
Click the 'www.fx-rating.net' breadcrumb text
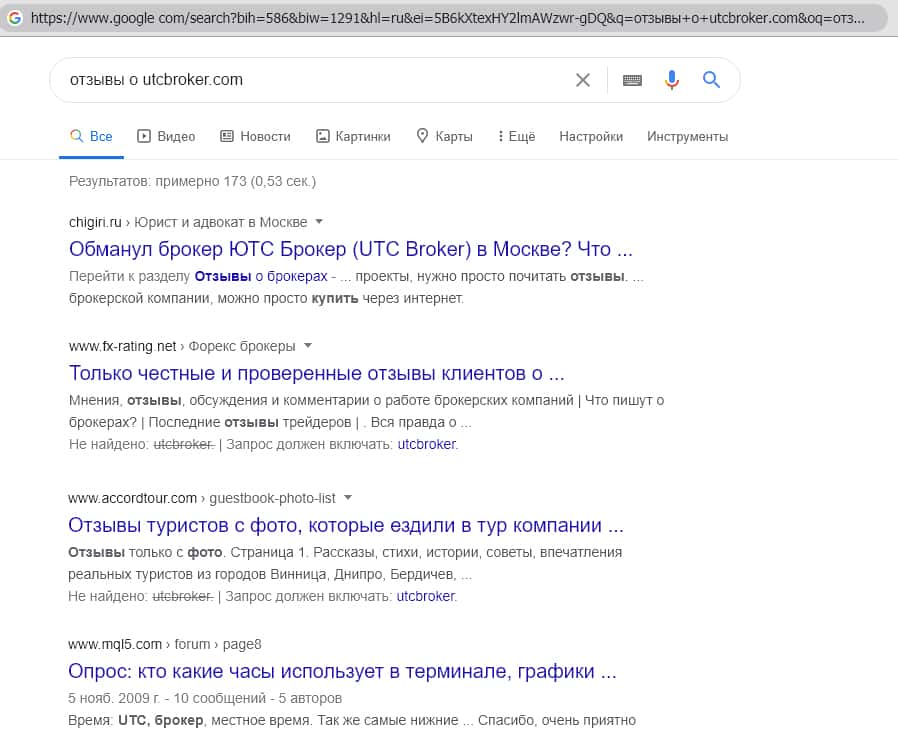point(123,346)
